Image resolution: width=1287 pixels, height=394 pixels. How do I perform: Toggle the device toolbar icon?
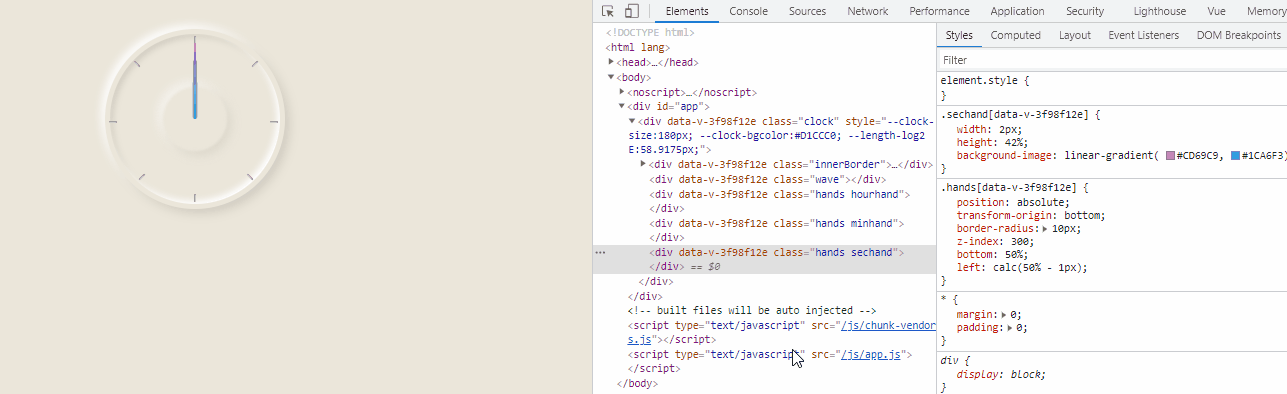point(632,11)
